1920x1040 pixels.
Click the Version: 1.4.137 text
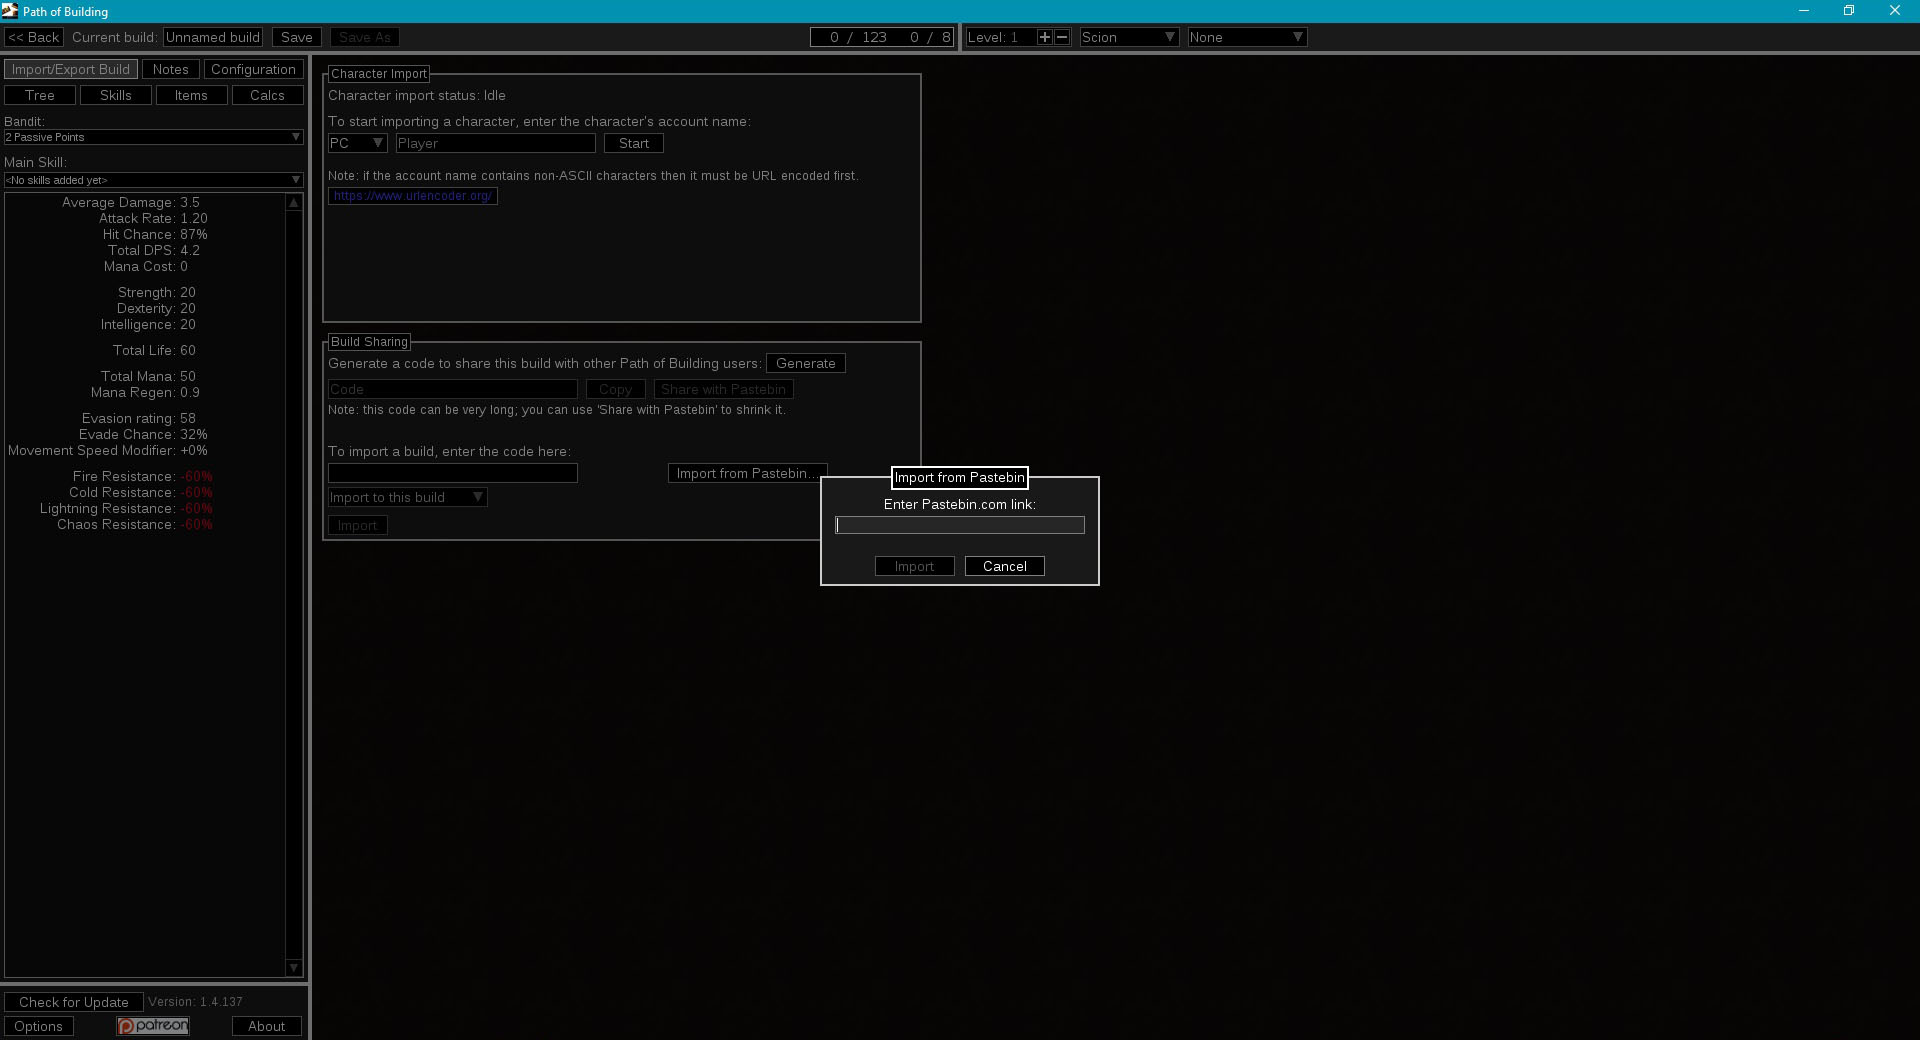[196, 1002]
